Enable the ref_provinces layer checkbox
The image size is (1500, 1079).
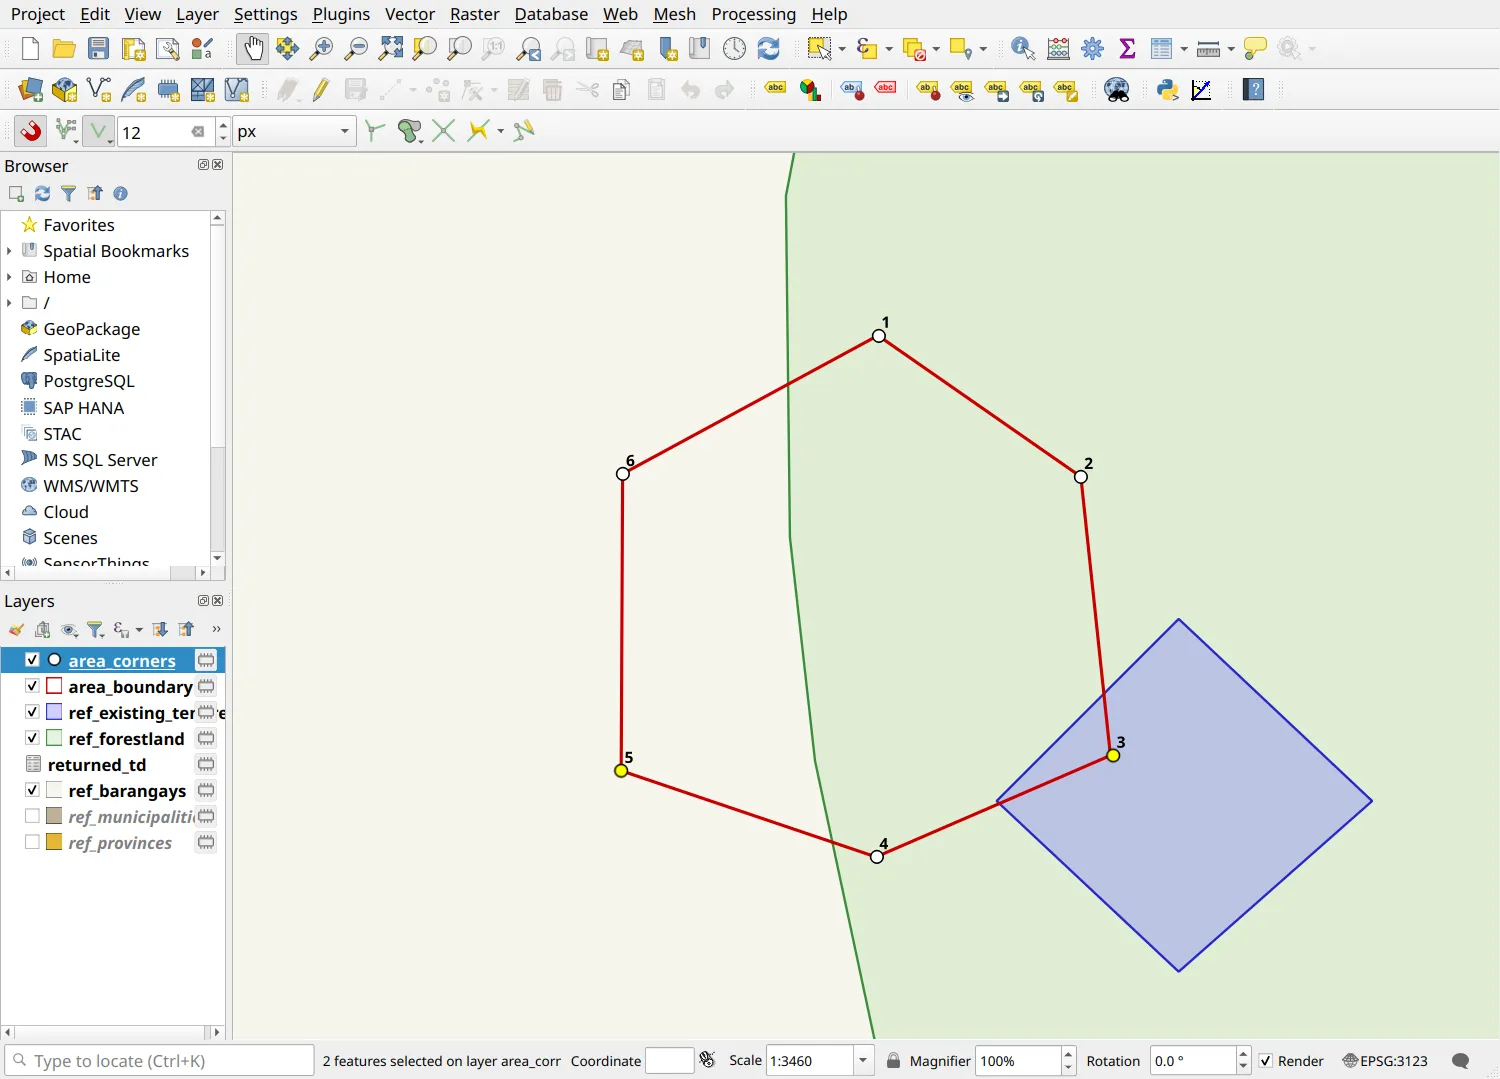tap(32, 842)
